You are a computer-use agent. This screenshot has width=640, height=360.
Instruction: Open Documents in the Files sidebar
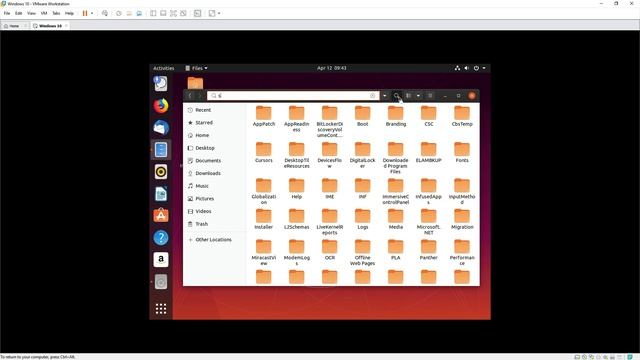(x=214, y=160)
